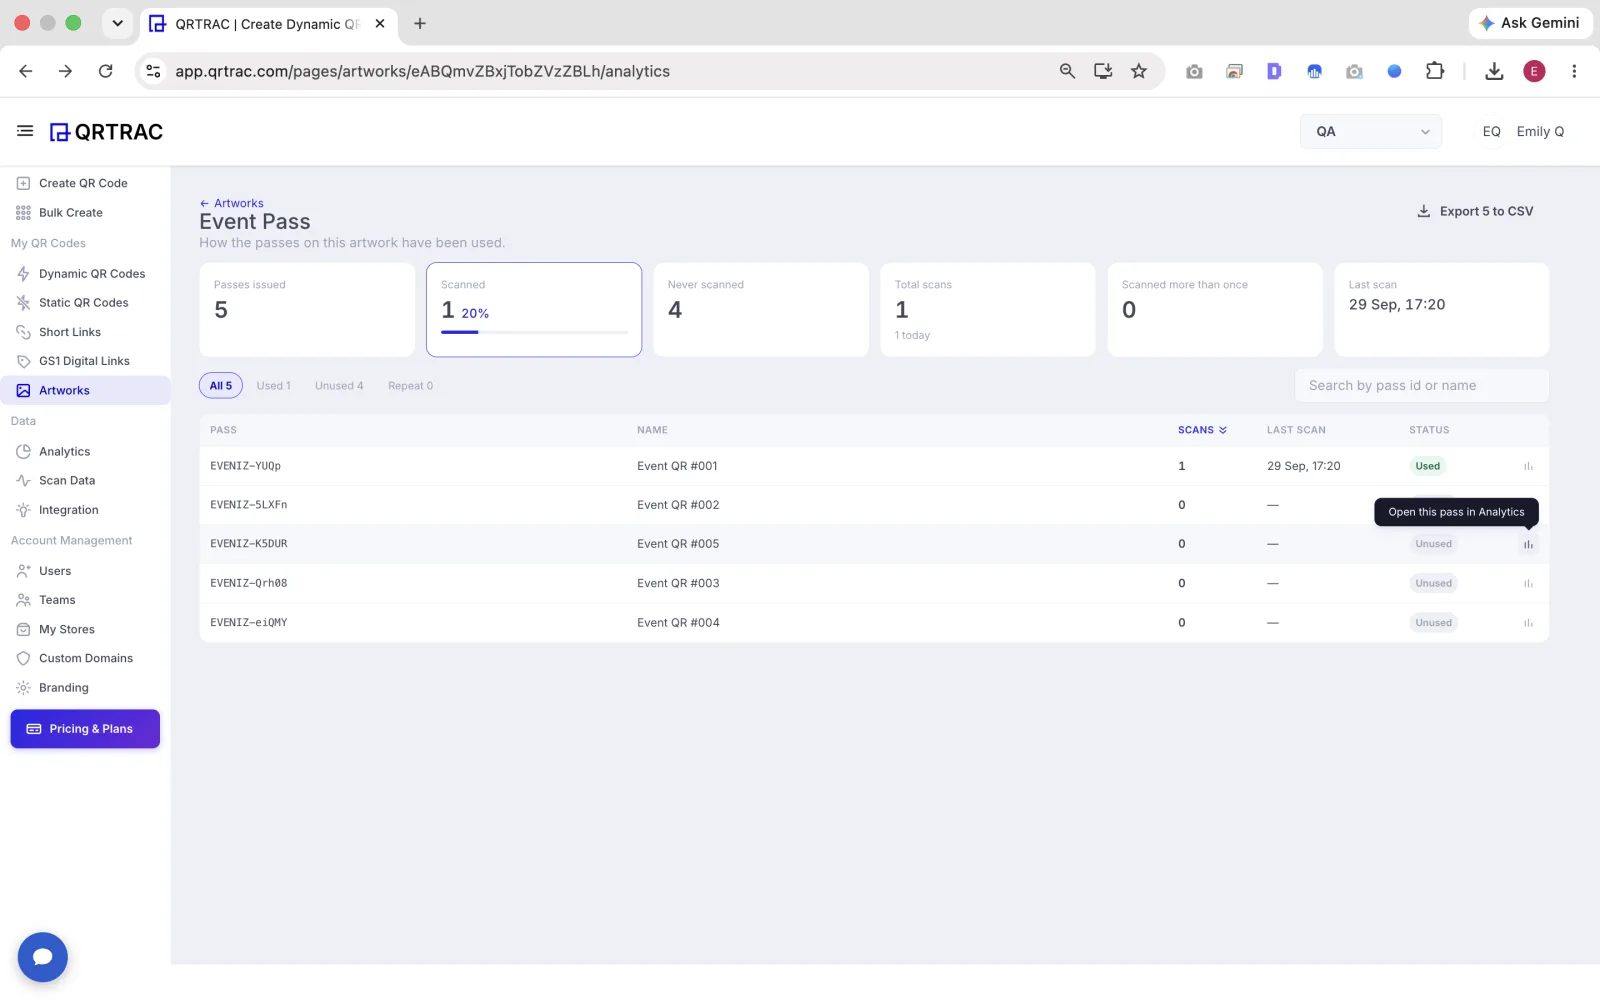This screenshot has width=1600, height=1000.
Task: Open Create QR Code in sidebar
Action: pyautogui.click(x=83, y=183)
